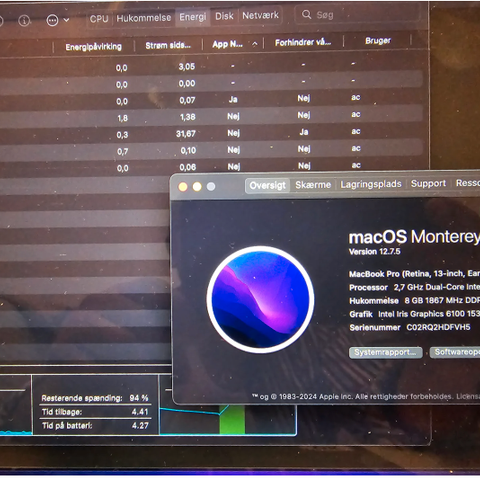Open the Lagringsplads tab
Screen dimensions: 480x480
click(x=371, y=184)
